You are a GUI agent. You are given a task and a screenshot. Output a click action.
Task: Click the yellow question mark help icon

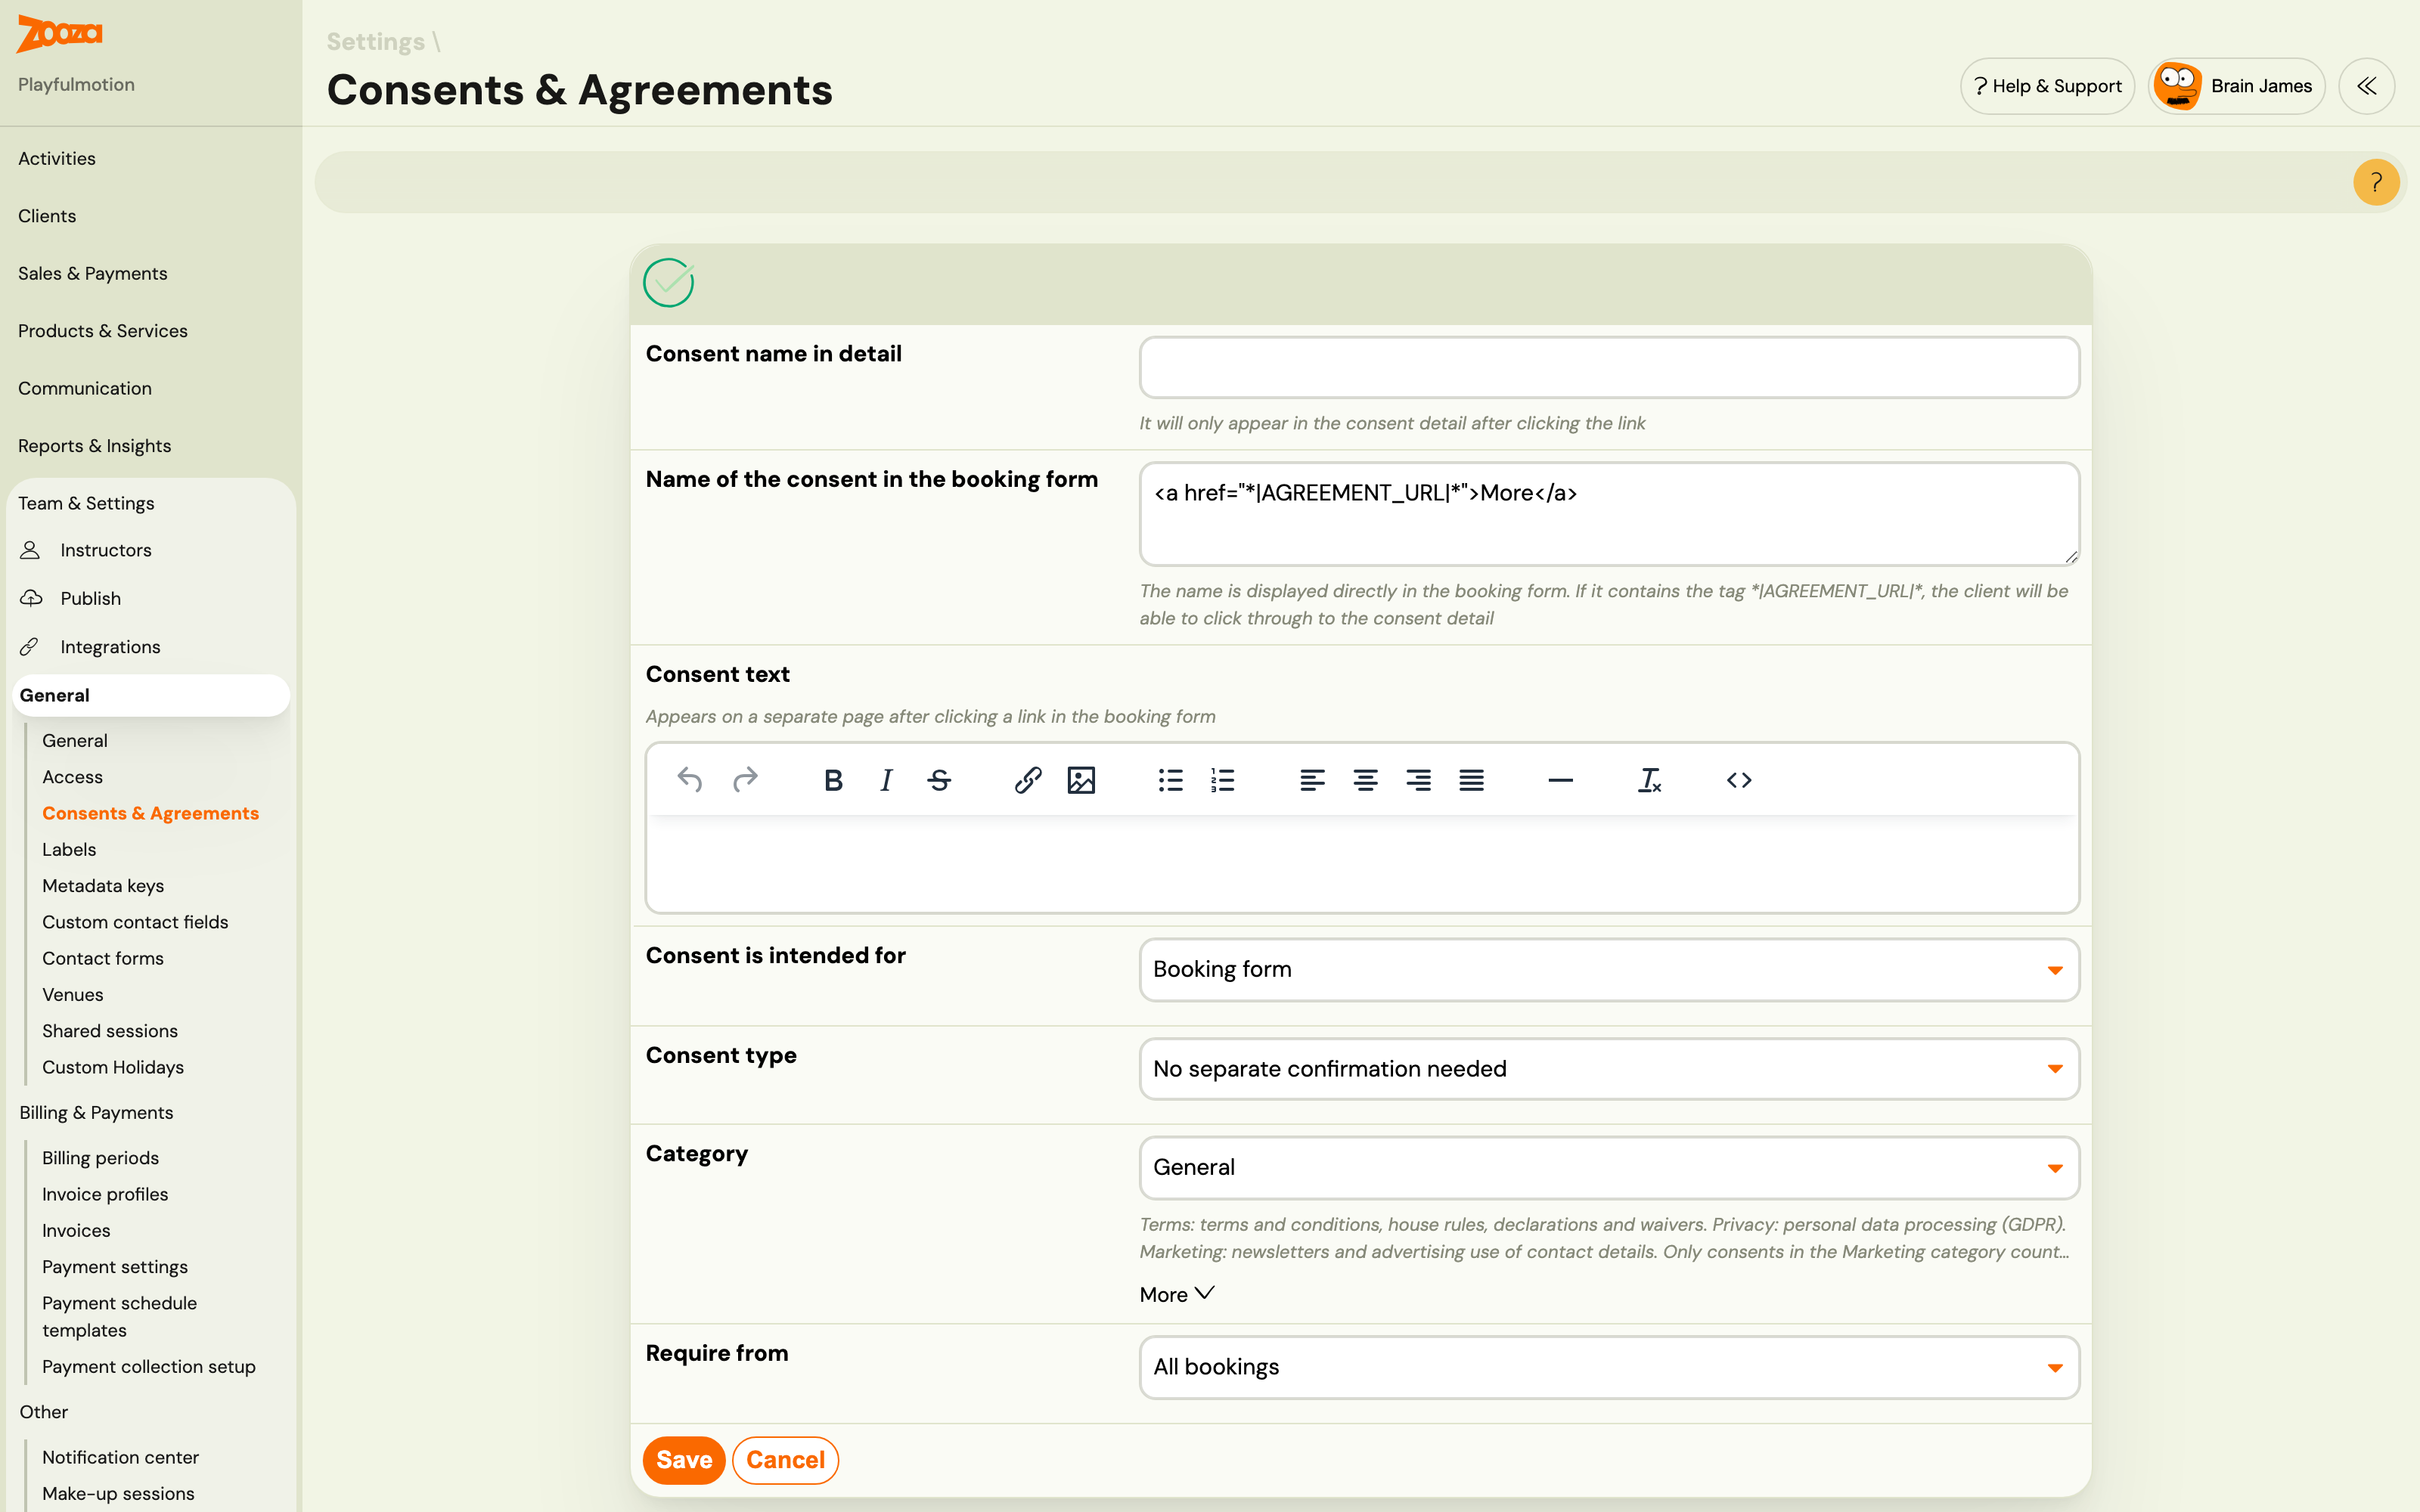point(2376,182)
